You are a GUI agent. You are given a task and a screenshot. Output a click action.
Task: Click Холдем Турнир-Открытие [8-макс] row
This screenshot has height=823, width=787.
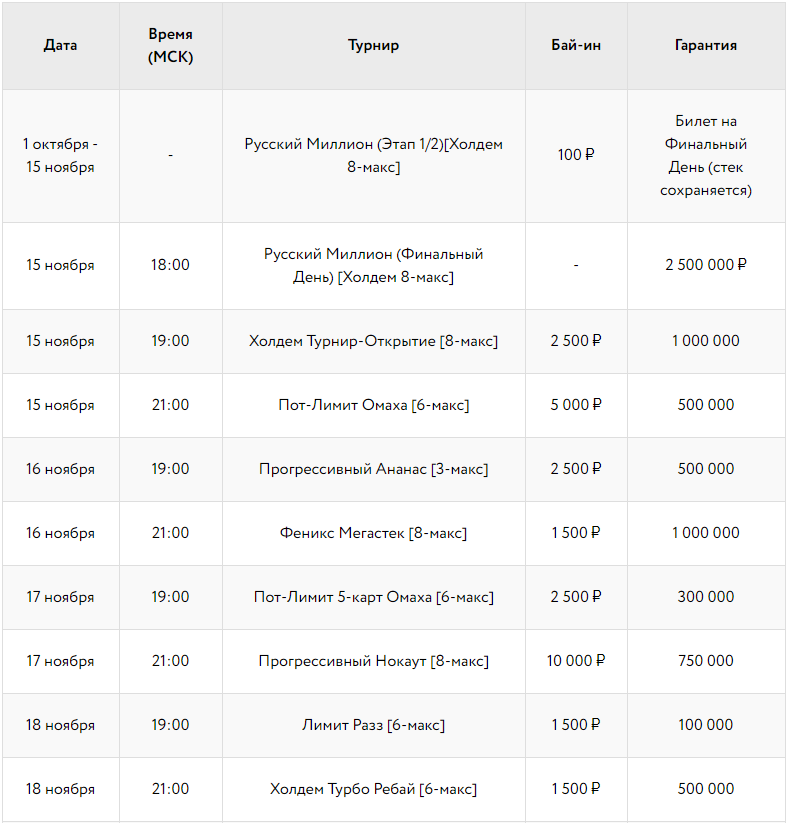tap(373, 341)
